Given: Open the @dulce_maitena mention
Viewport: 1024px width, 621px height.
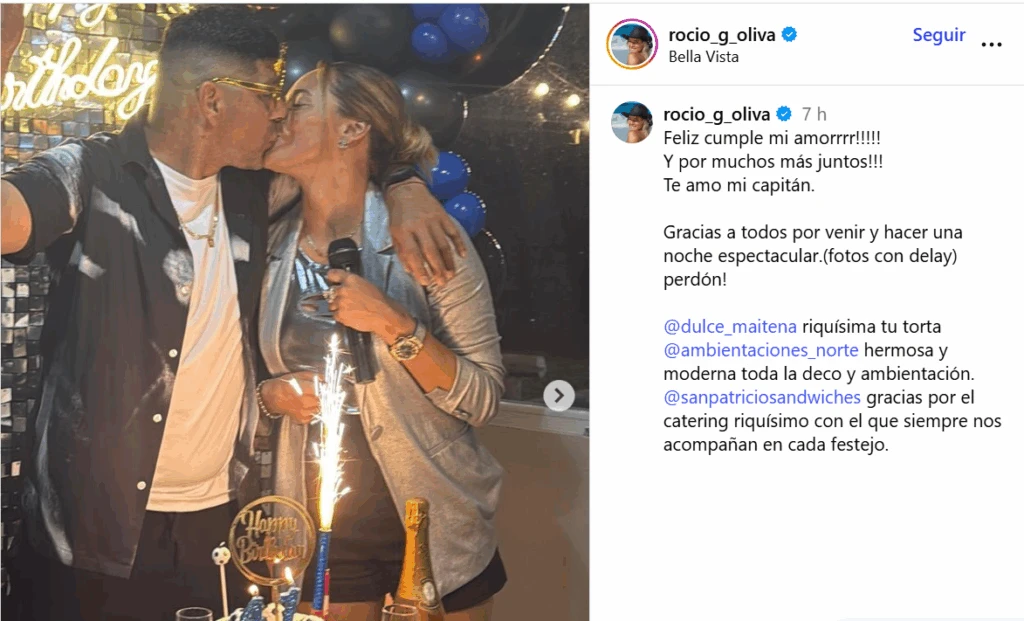Looking at the screenshot, I should pyautogui.click(x=730, y=326).
